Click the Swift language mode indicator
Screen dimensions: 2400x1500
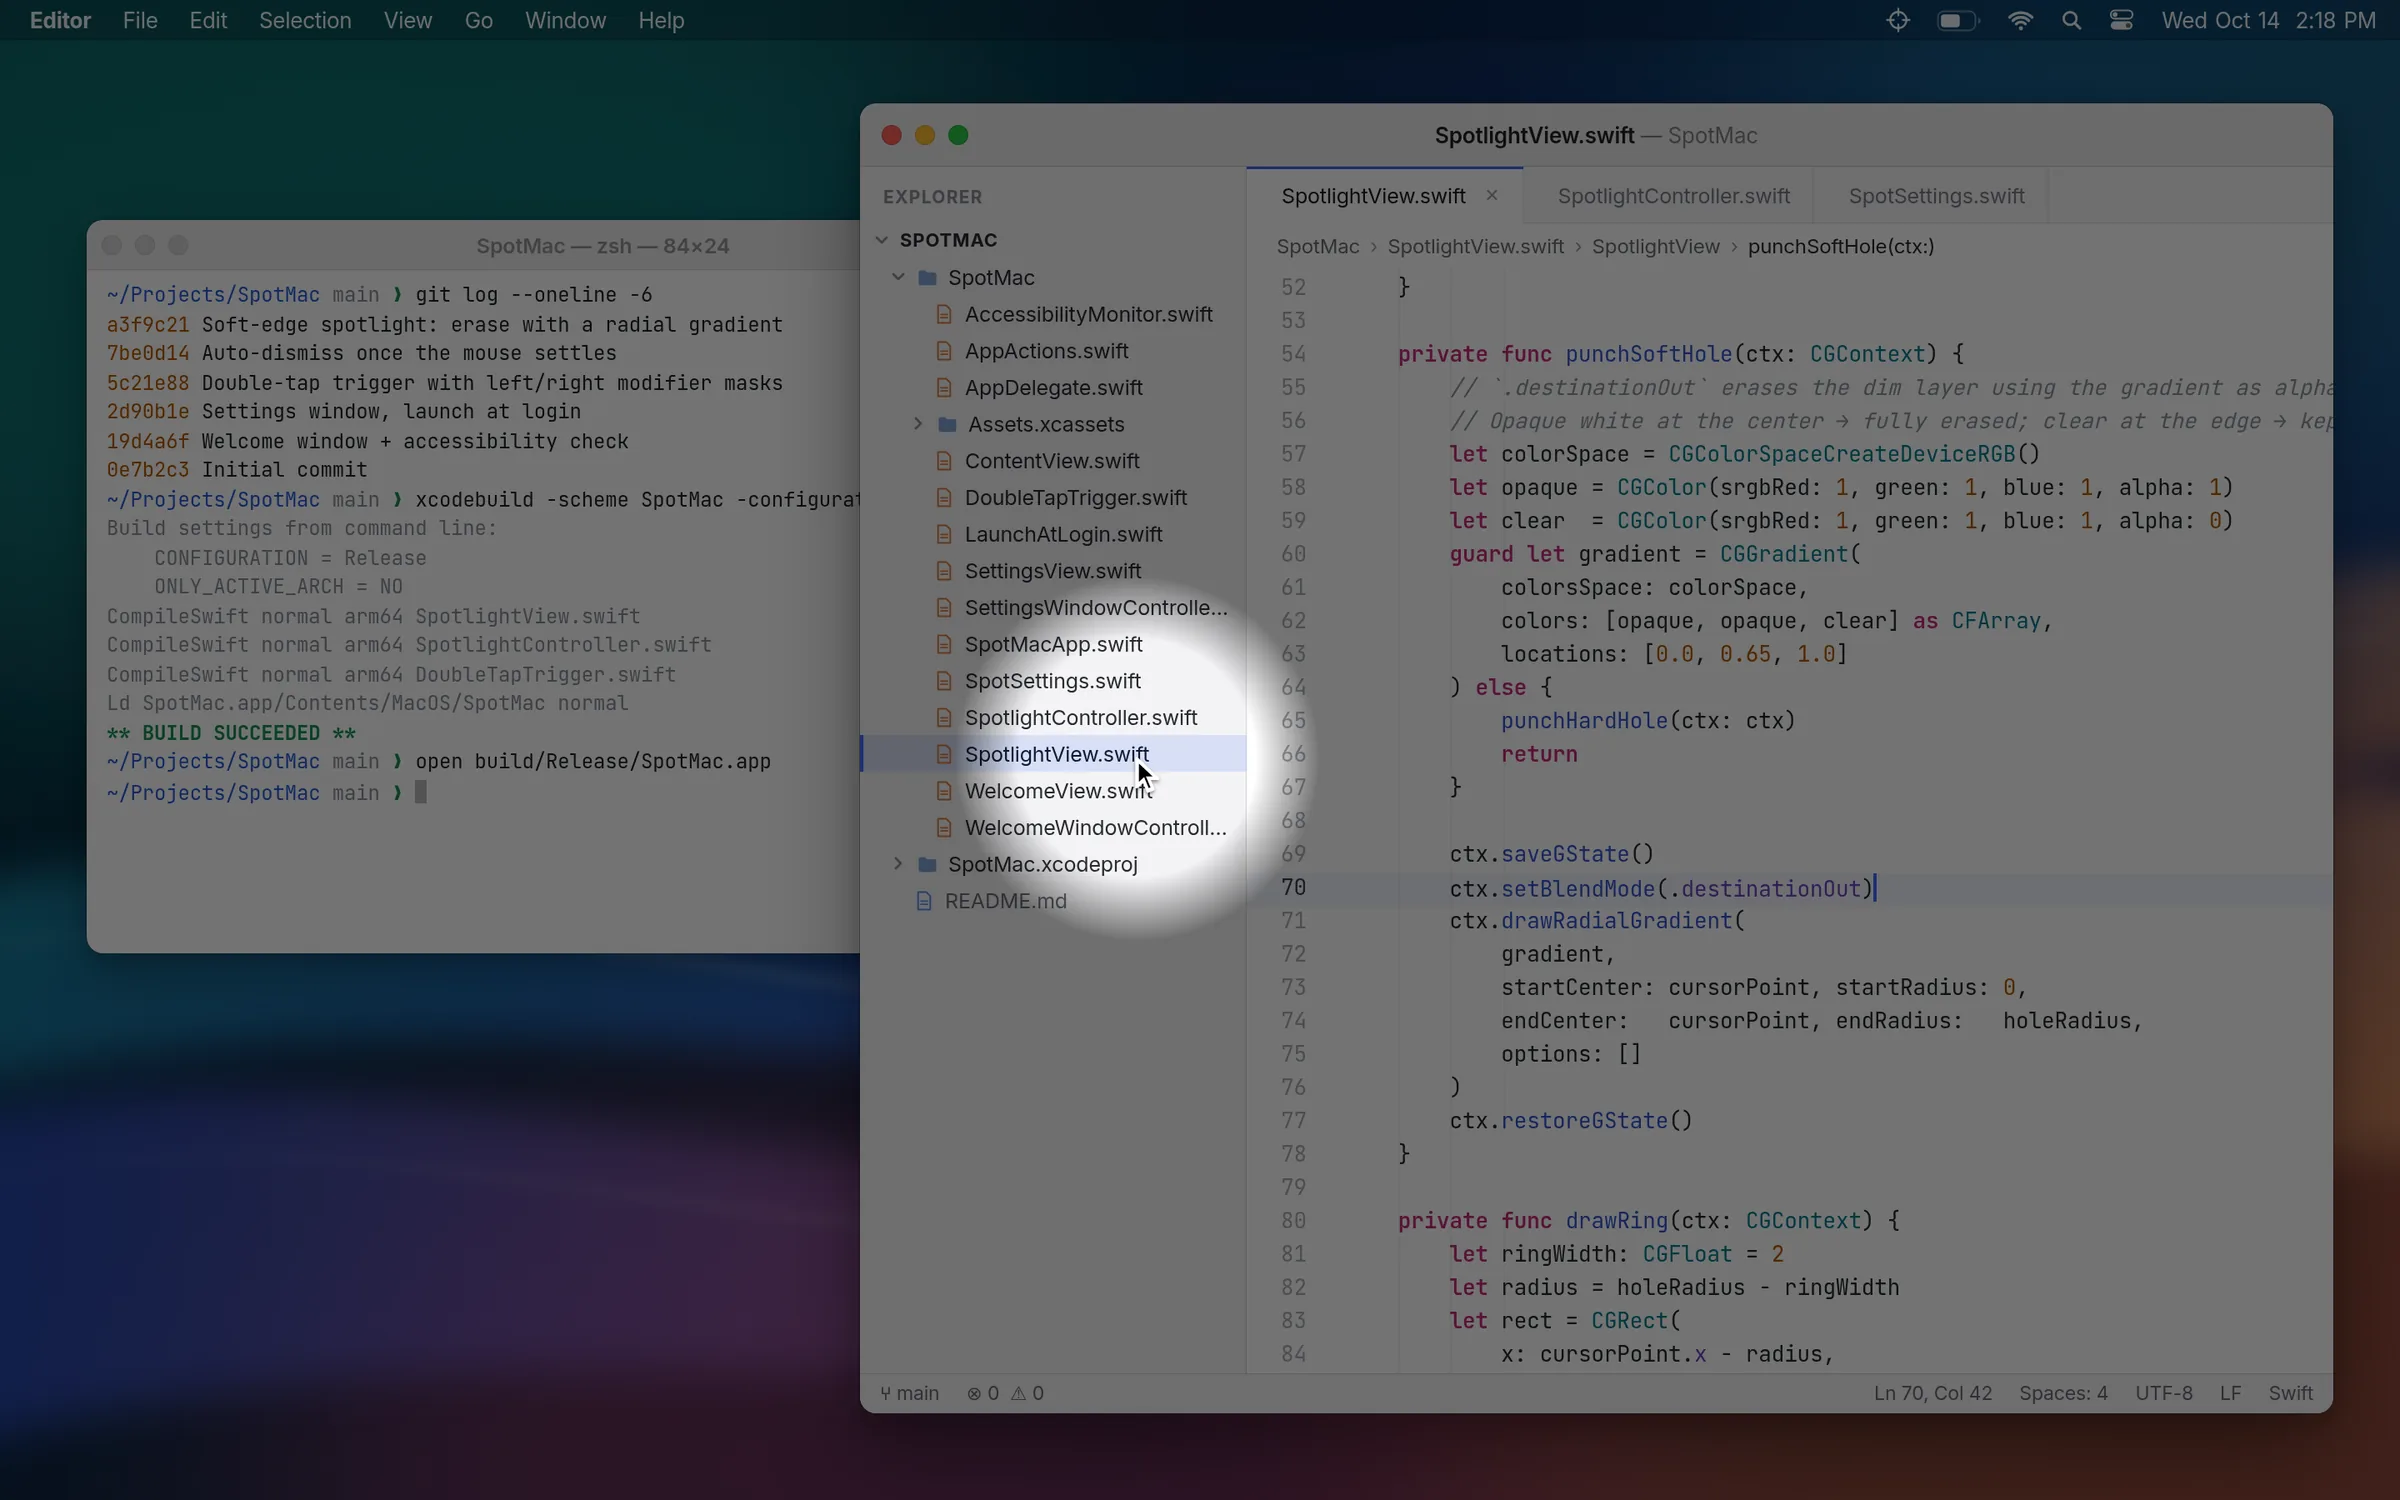pyautogui.click(x=2290, y=1393)
